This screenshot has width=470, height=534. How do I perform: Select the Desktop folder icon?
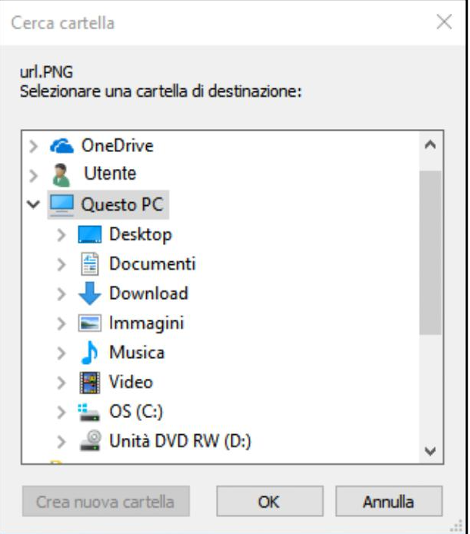90,234
